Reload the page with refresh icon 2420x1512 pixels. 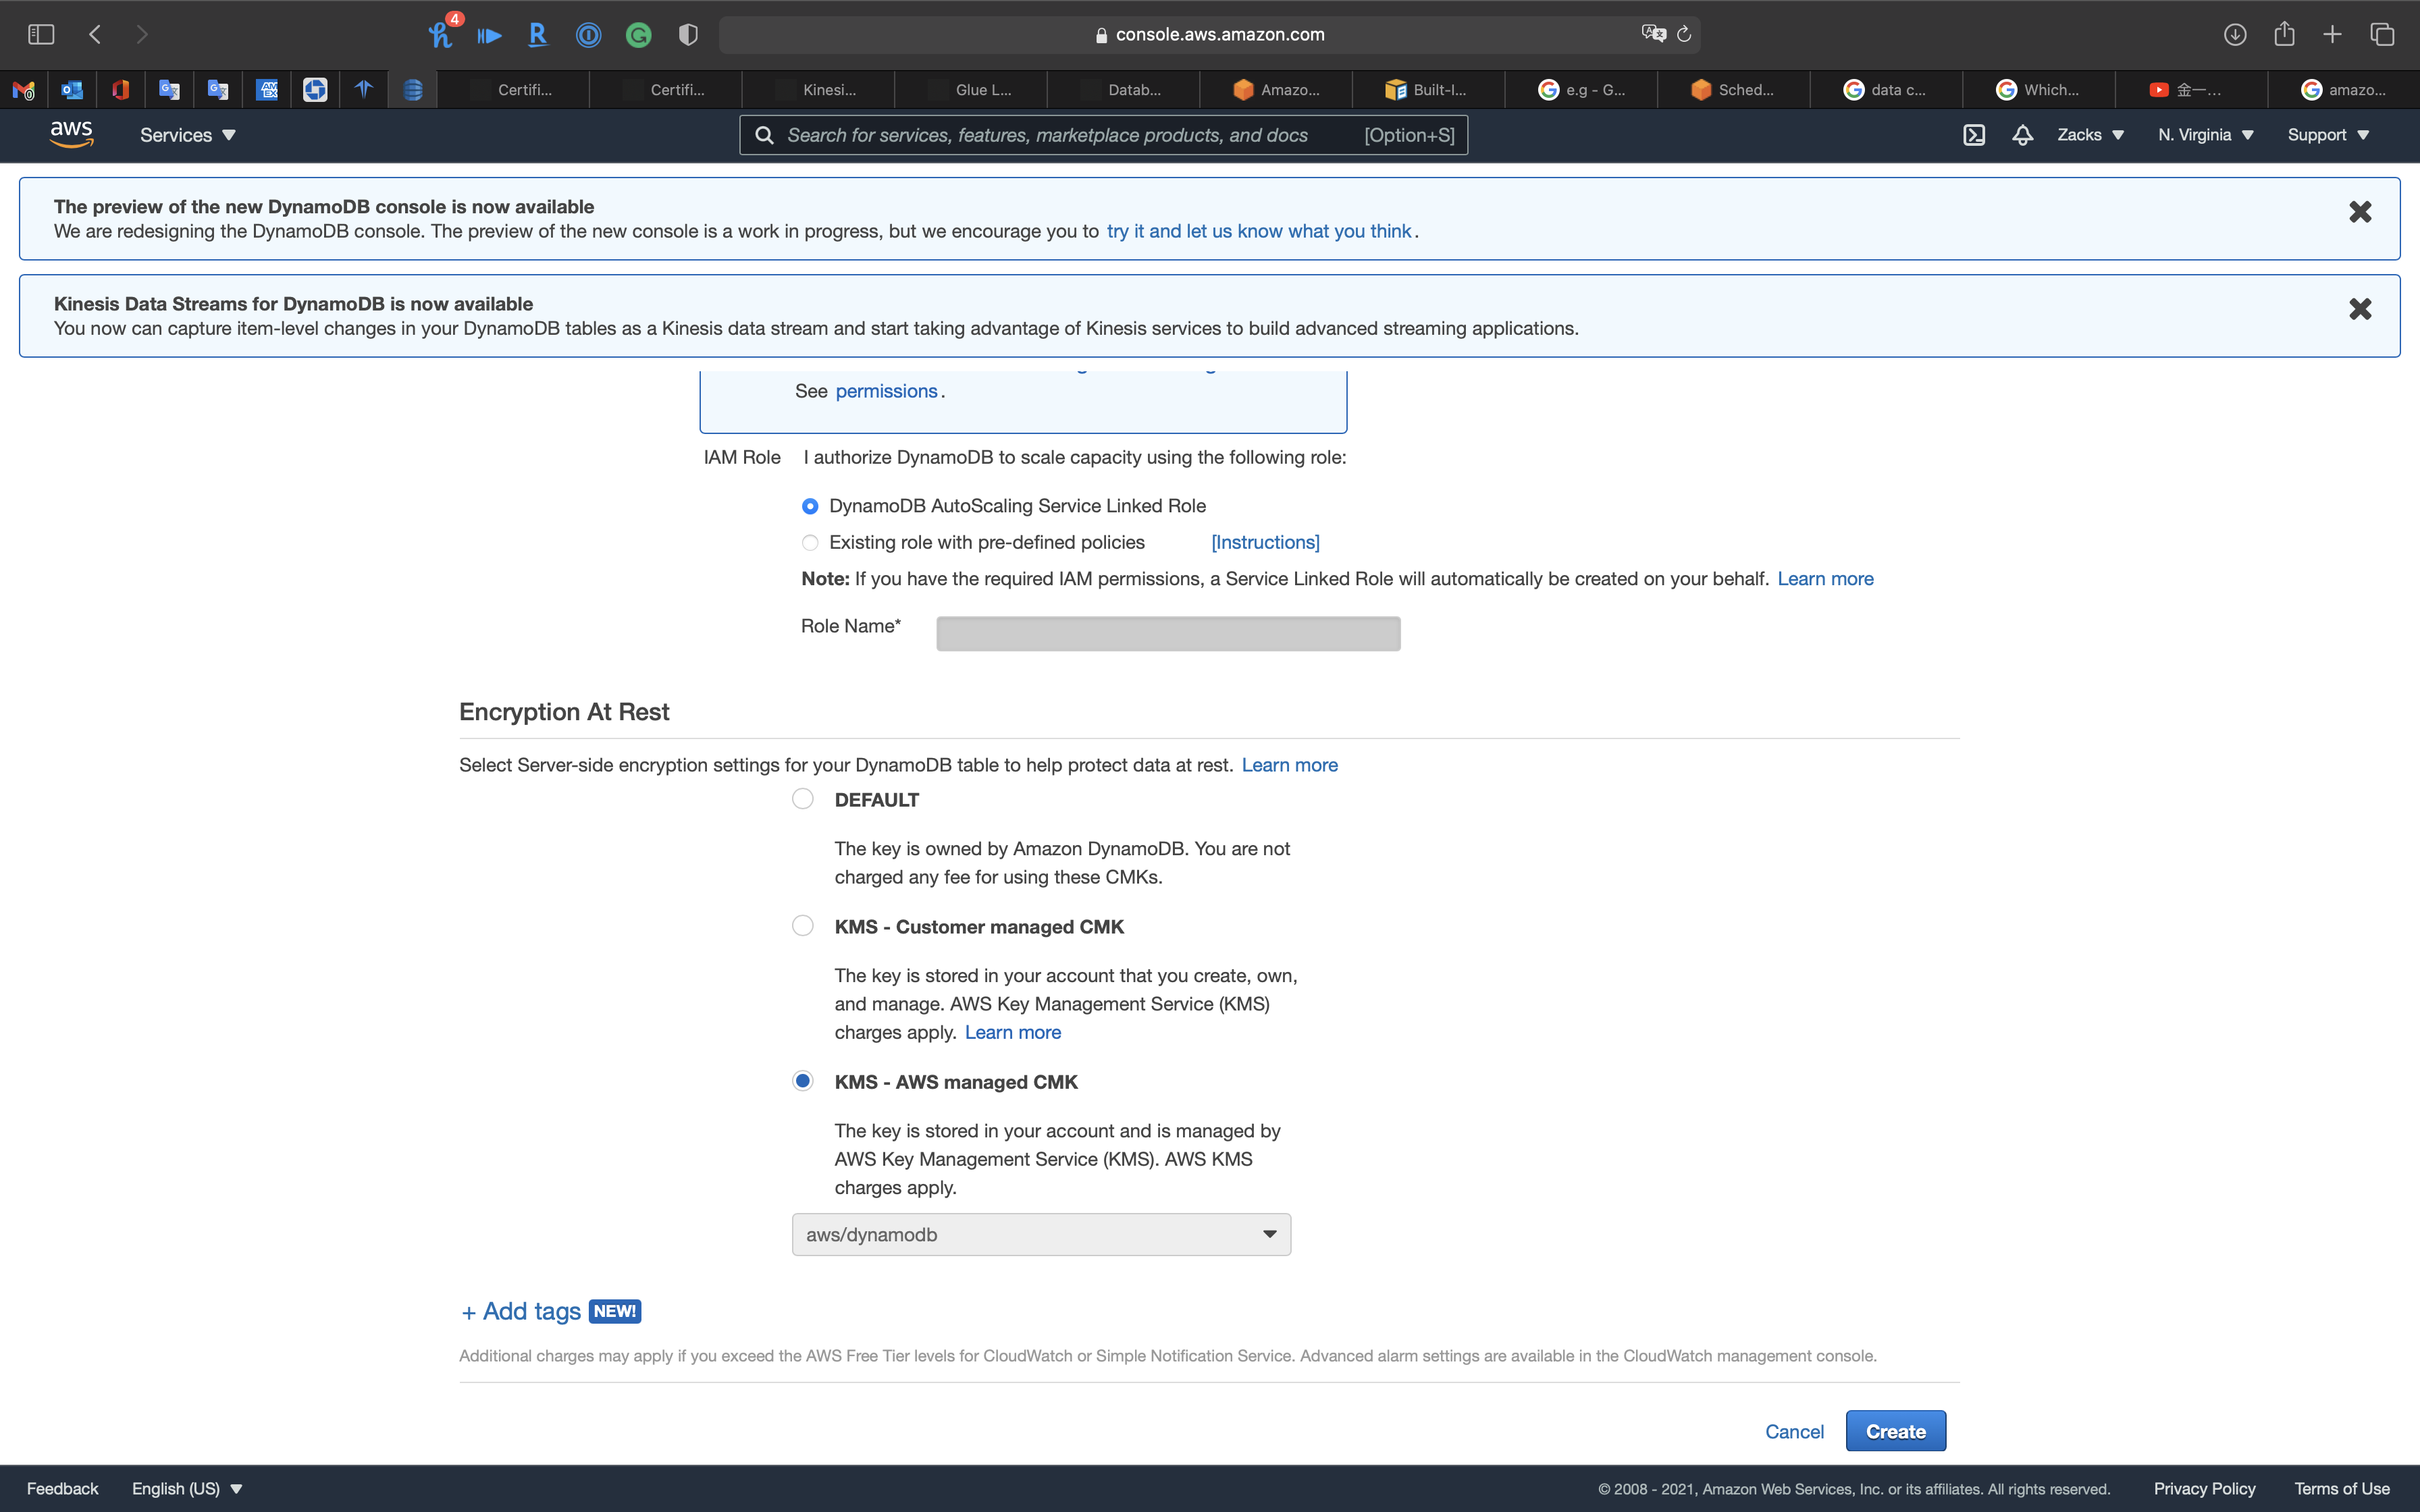(1684, 34)
